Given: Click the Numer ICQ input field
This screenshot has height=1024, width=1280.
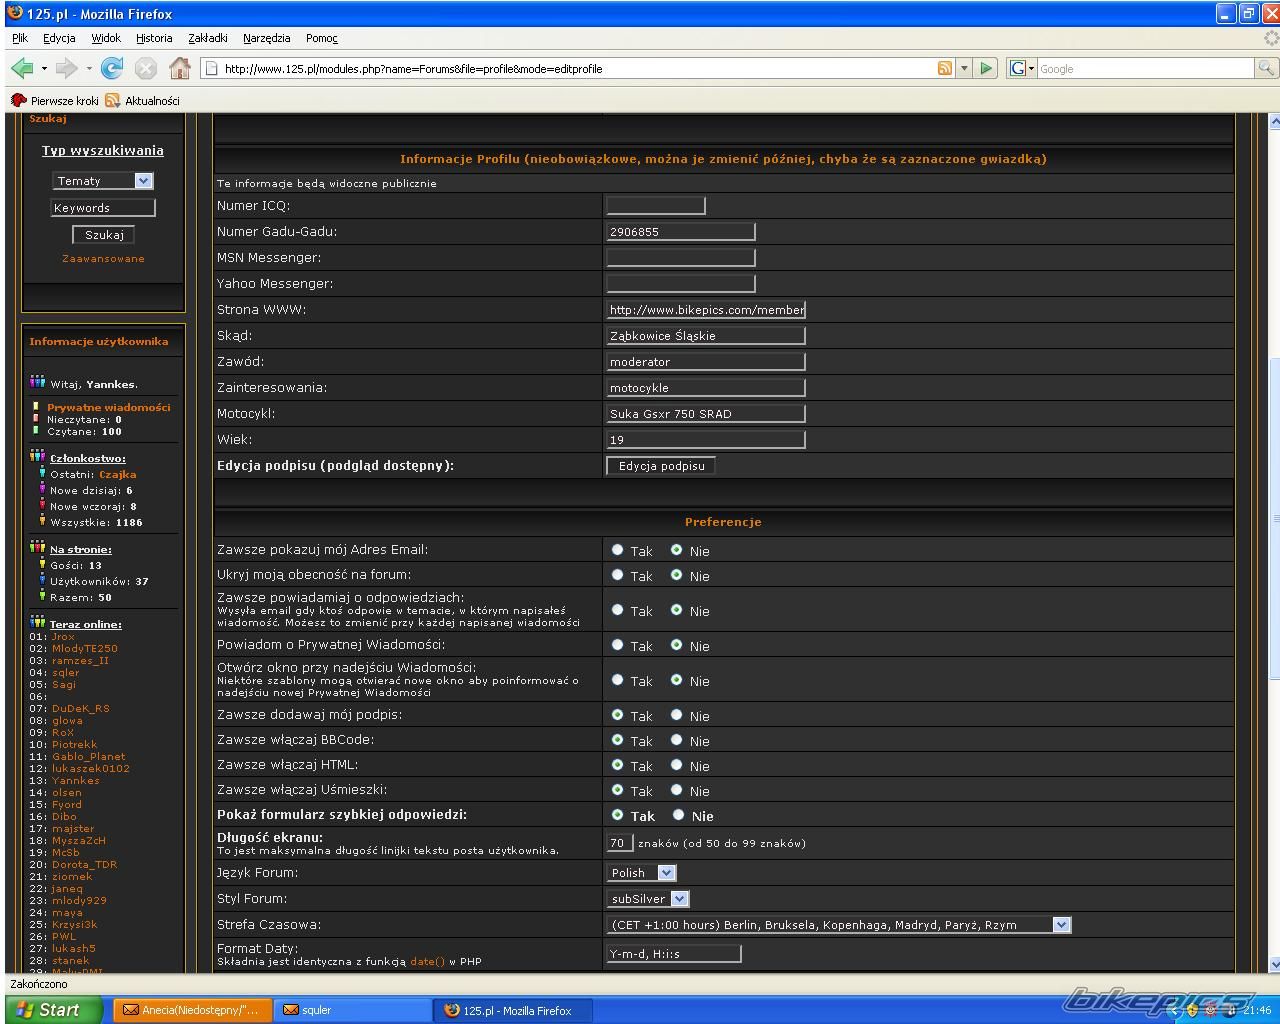Looking at the screenshot, I should point(656,206).
